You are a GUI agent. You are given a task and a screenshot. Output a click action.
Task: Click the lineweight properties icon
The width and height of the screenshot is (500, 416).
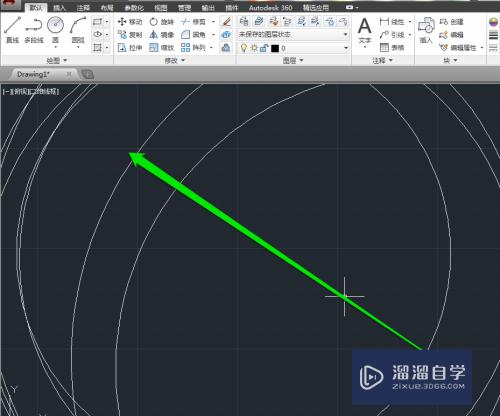pos(493,35)
